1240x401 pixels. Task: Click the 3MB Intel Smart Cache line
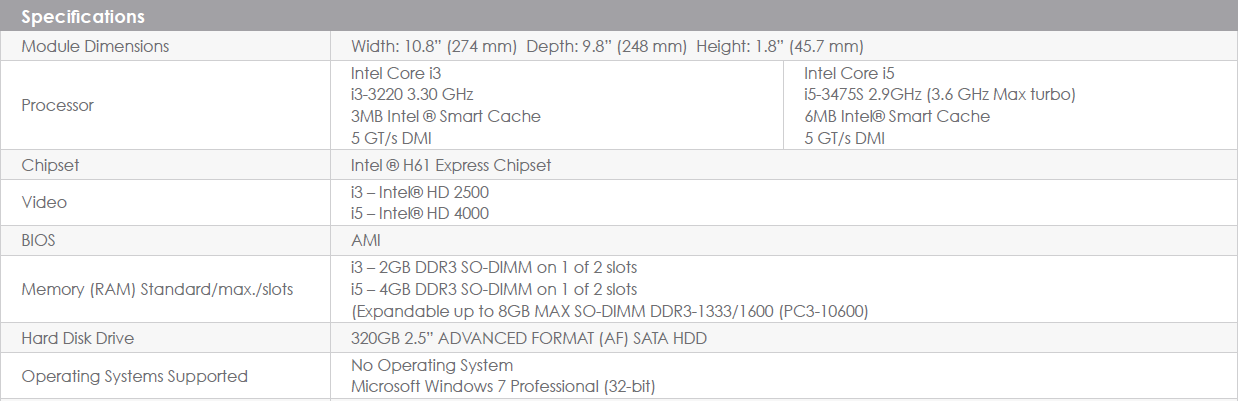[446, 117]
